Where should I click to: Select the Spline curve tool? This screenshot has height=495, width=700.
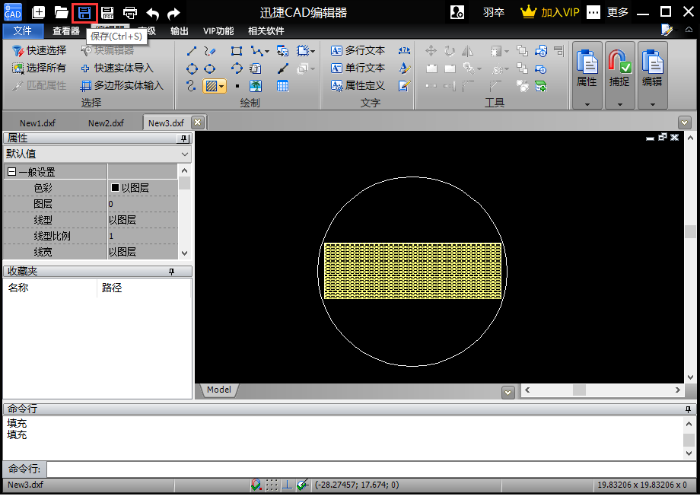point(191,86)
